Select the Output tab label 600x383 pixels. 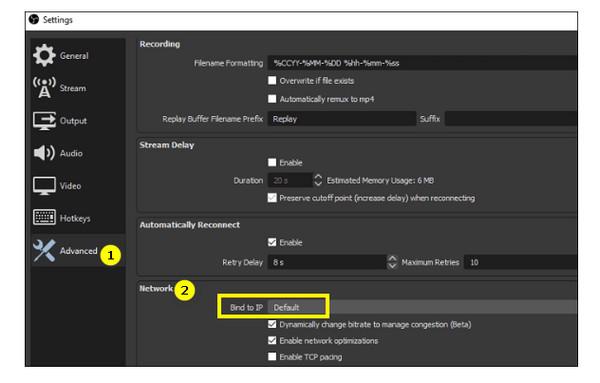[73, 121]
